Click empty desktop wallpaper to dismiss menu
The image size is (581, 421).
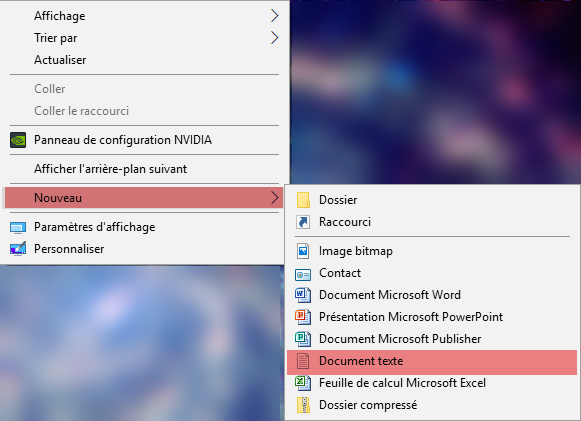click(x=434, y=93)
